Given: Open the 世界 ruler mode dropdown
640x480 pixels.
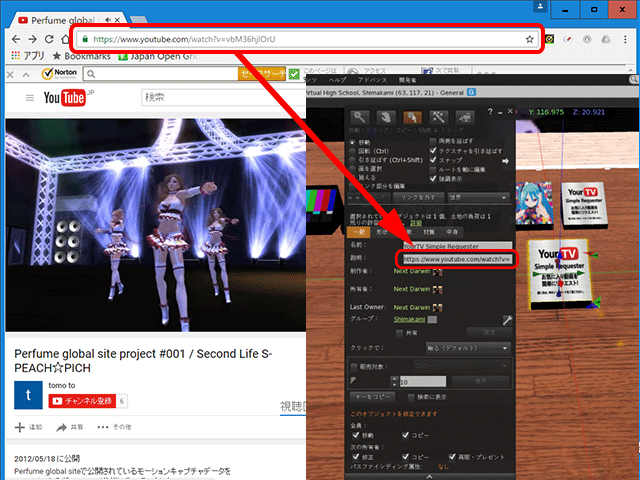Looking at the screenshot, I should 478,198.
